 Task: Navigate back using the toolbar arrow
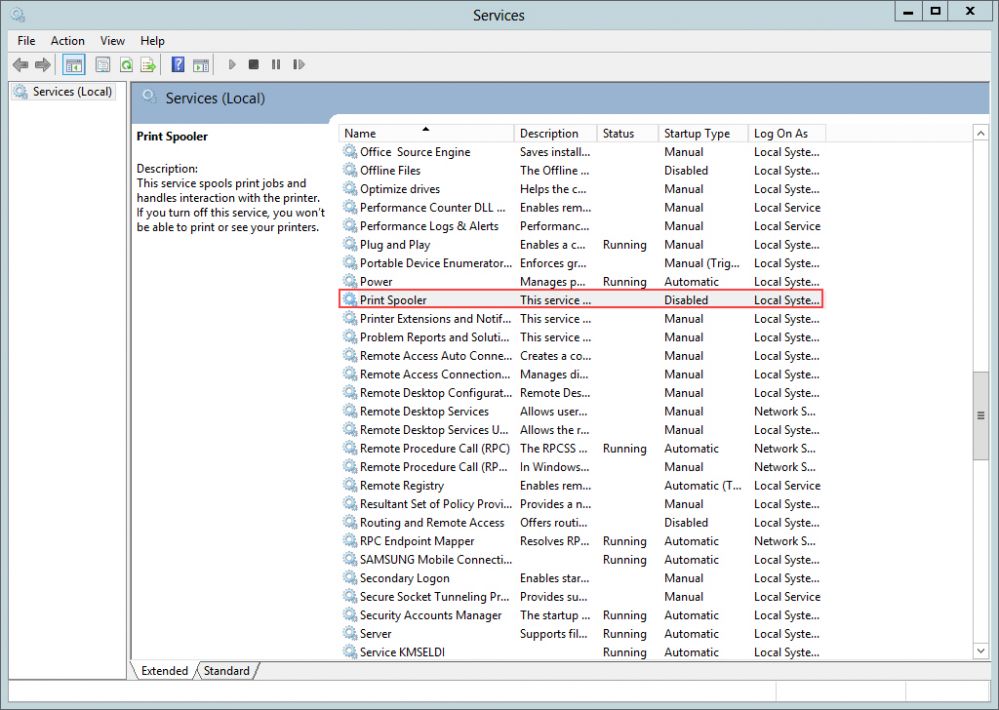coord(21,64)
